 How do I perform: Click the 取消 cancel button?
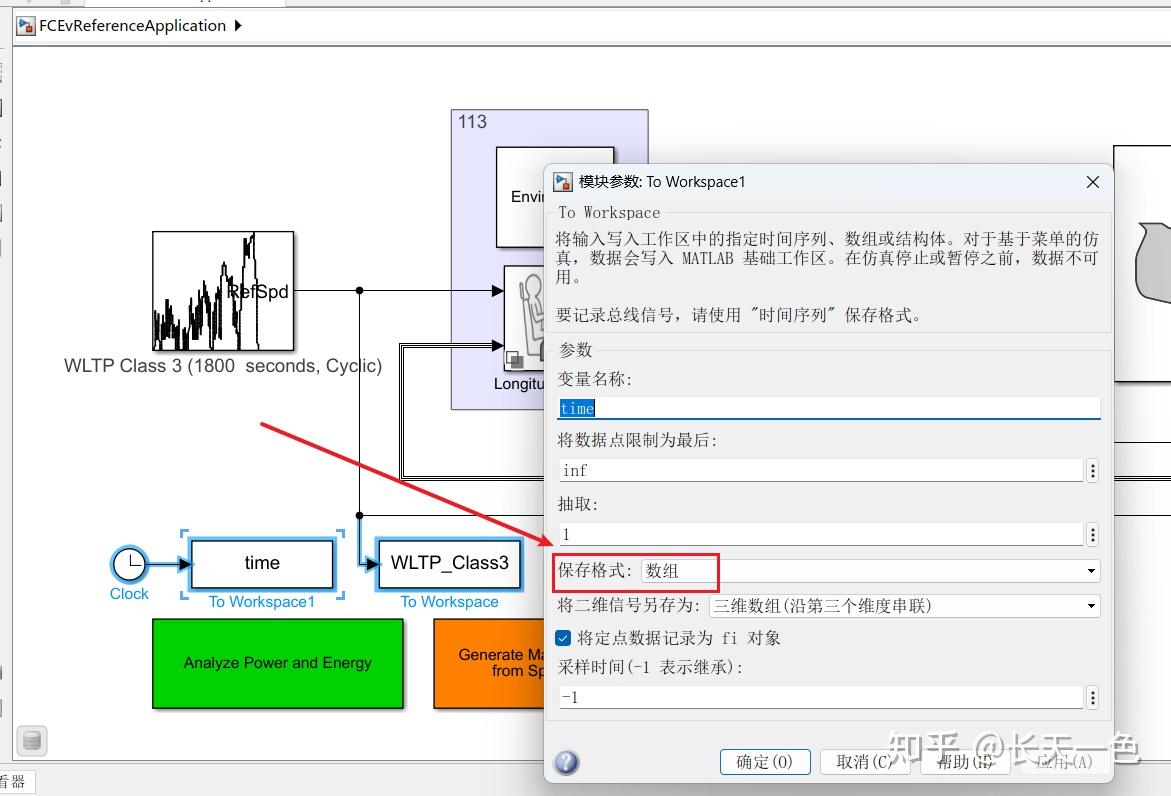(x=866, y=762)
